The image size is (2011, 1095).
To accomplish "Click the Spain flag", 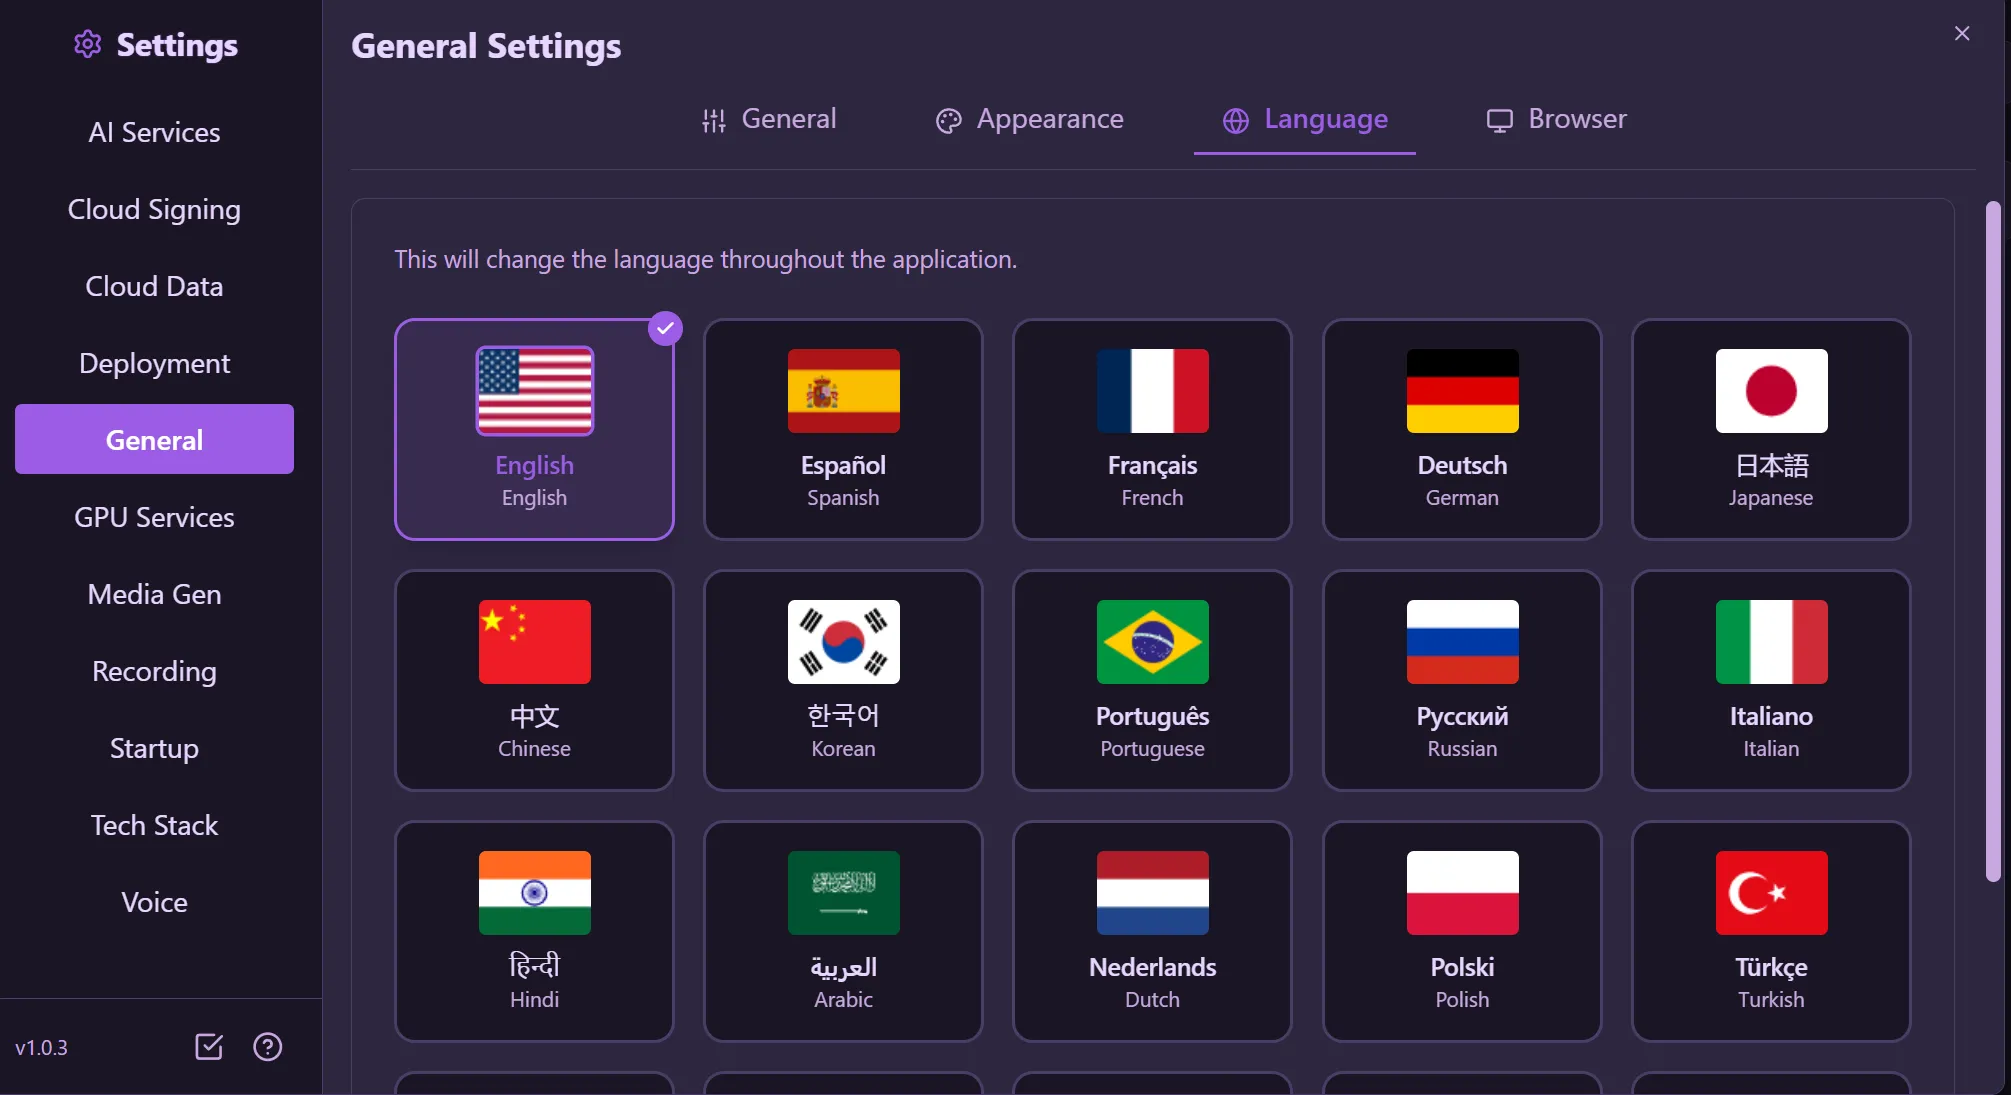I will click(x=844, y=391).
